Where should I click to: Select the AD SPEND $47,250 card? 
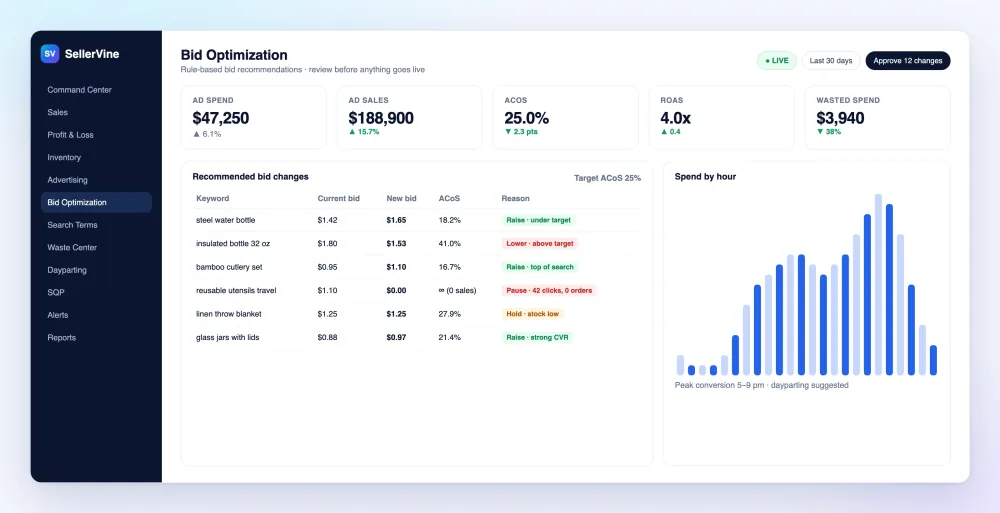tap(253, 117)
